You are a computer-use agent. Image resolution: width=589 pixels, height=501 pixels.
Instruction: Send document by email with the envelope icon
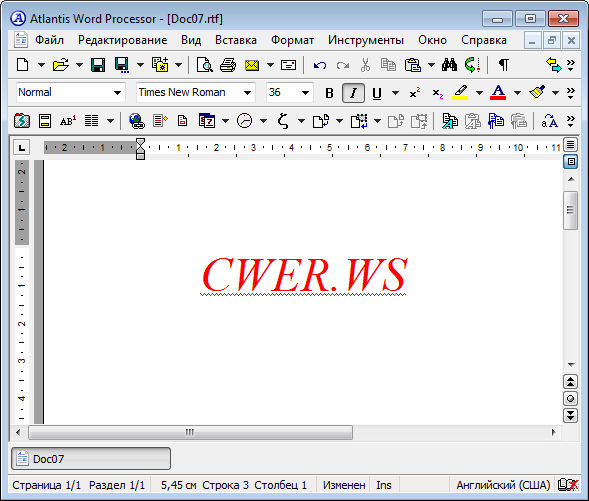[x=252, y=65]
